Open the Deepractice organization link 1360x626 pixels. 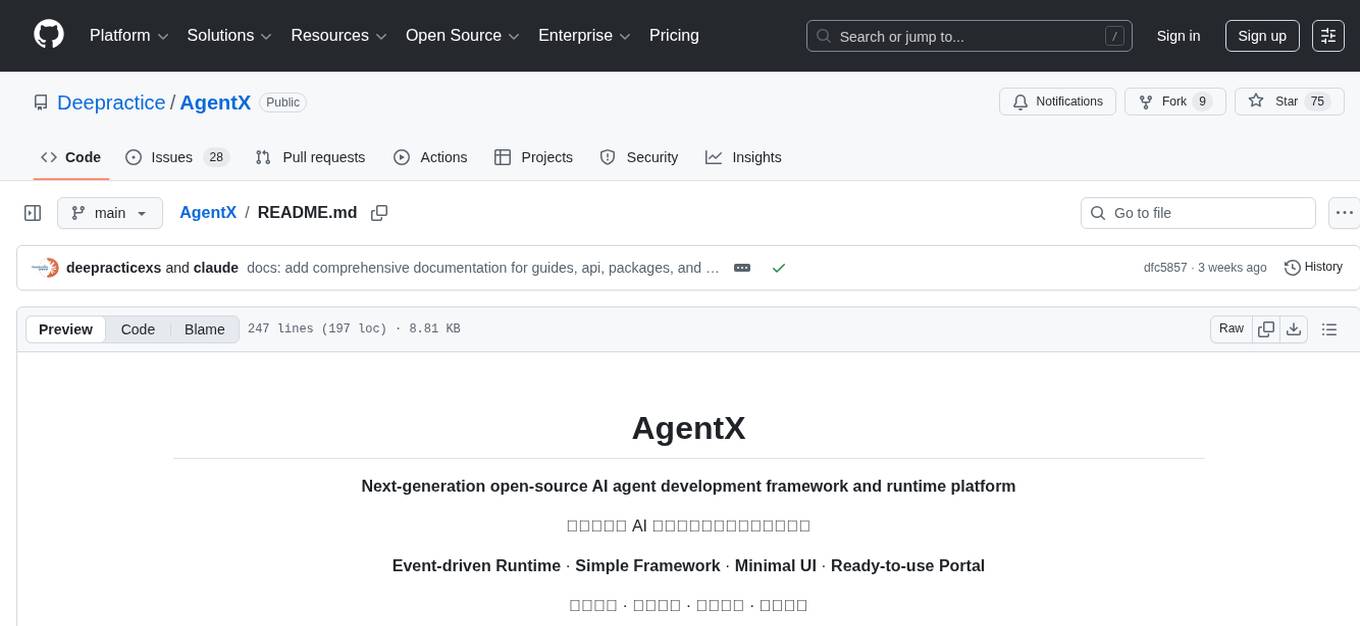pyautogui.click(x=110, y=102)
